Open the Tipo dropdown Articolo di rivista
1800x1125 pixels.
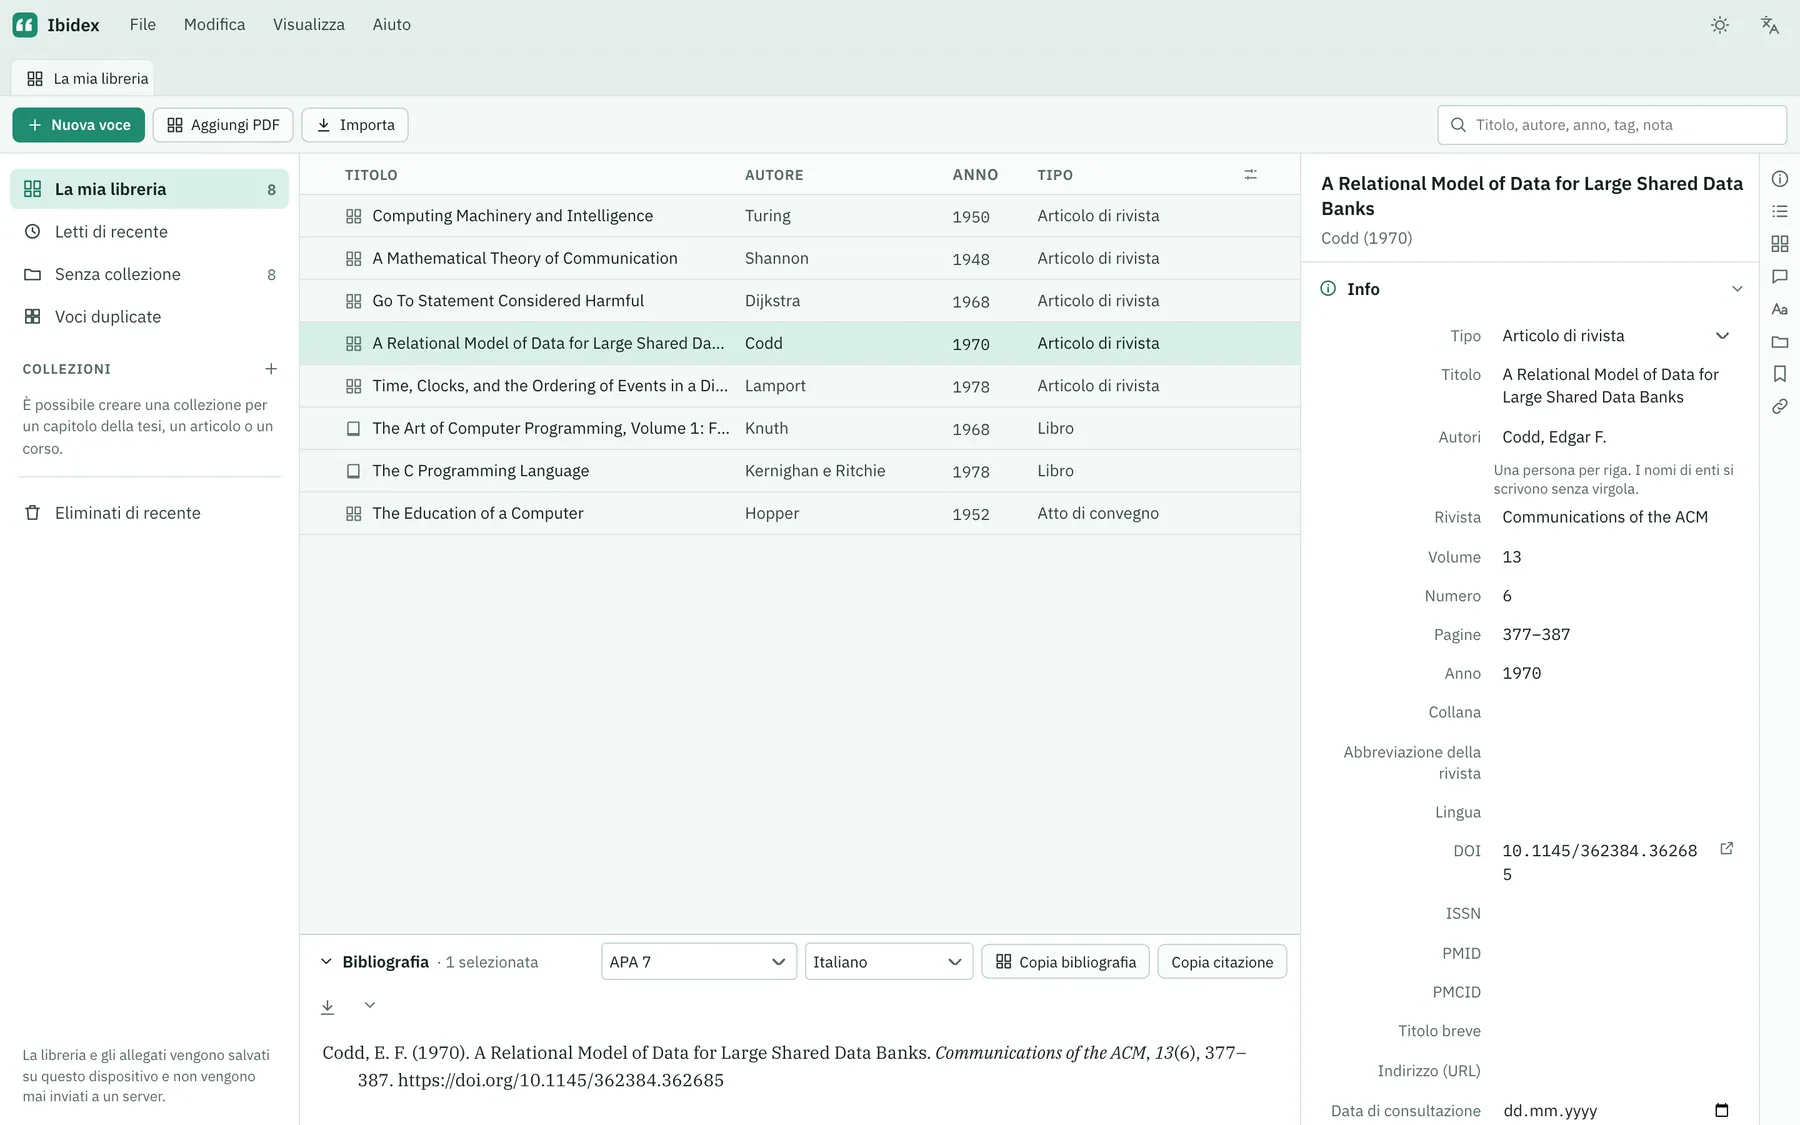tap(1616, 336)
